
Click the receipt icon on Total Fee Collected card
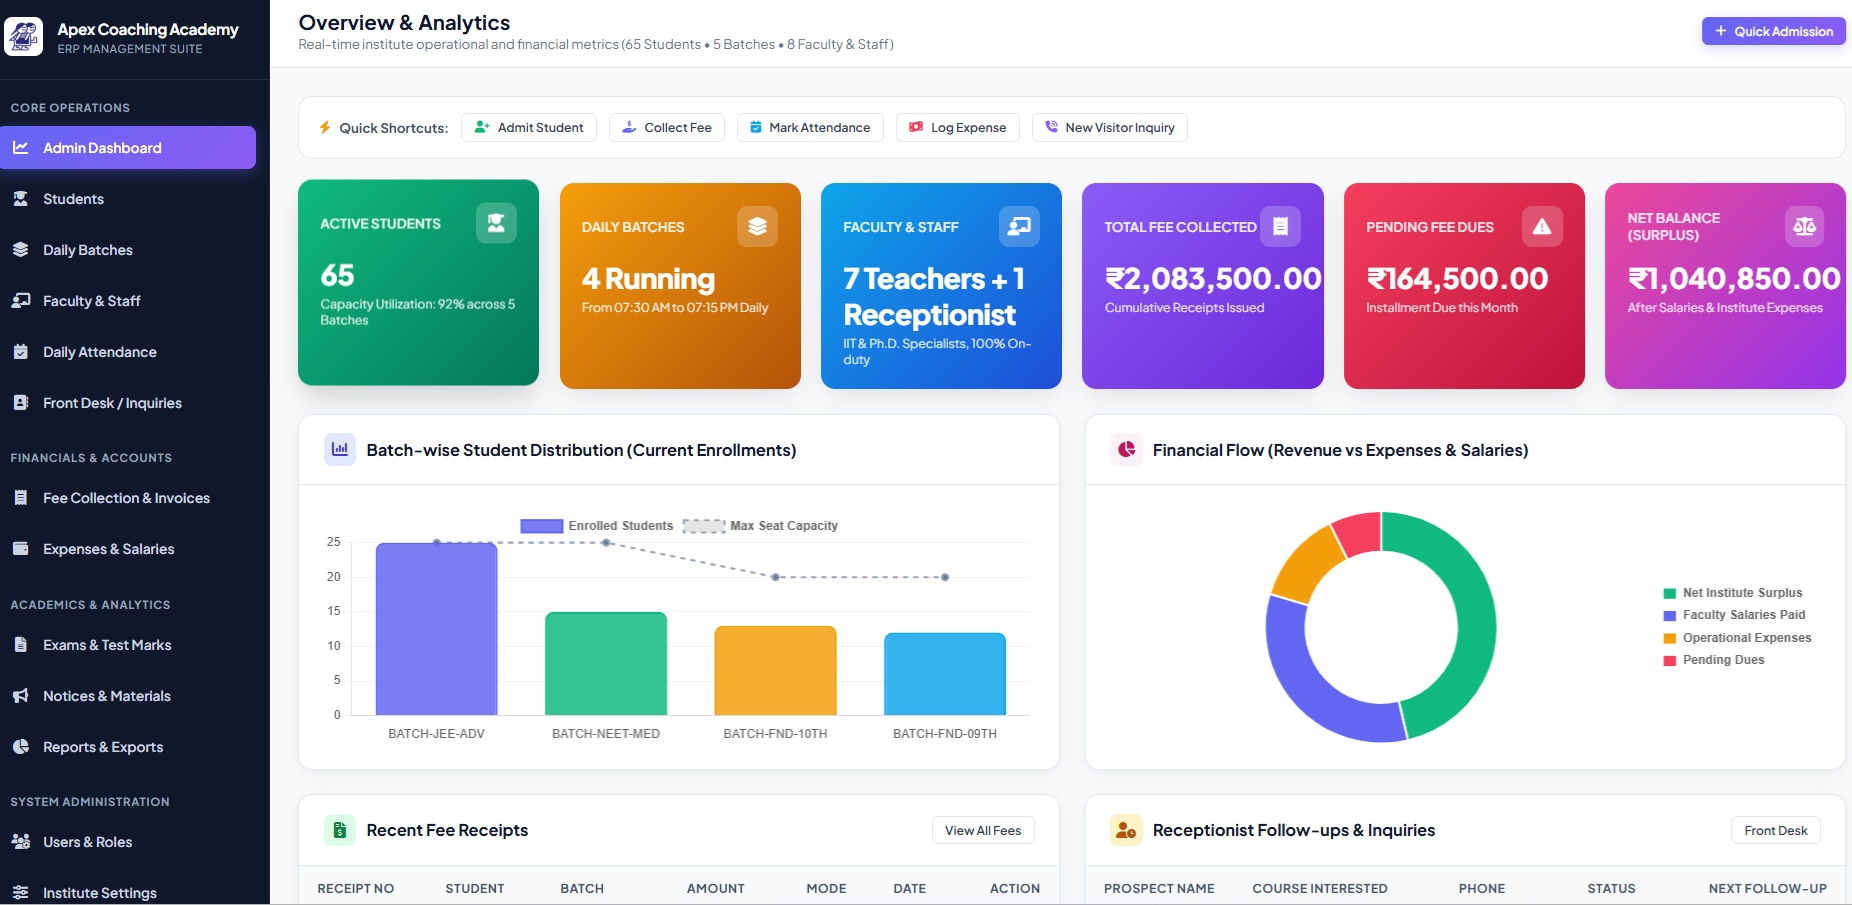point(1280,227)
